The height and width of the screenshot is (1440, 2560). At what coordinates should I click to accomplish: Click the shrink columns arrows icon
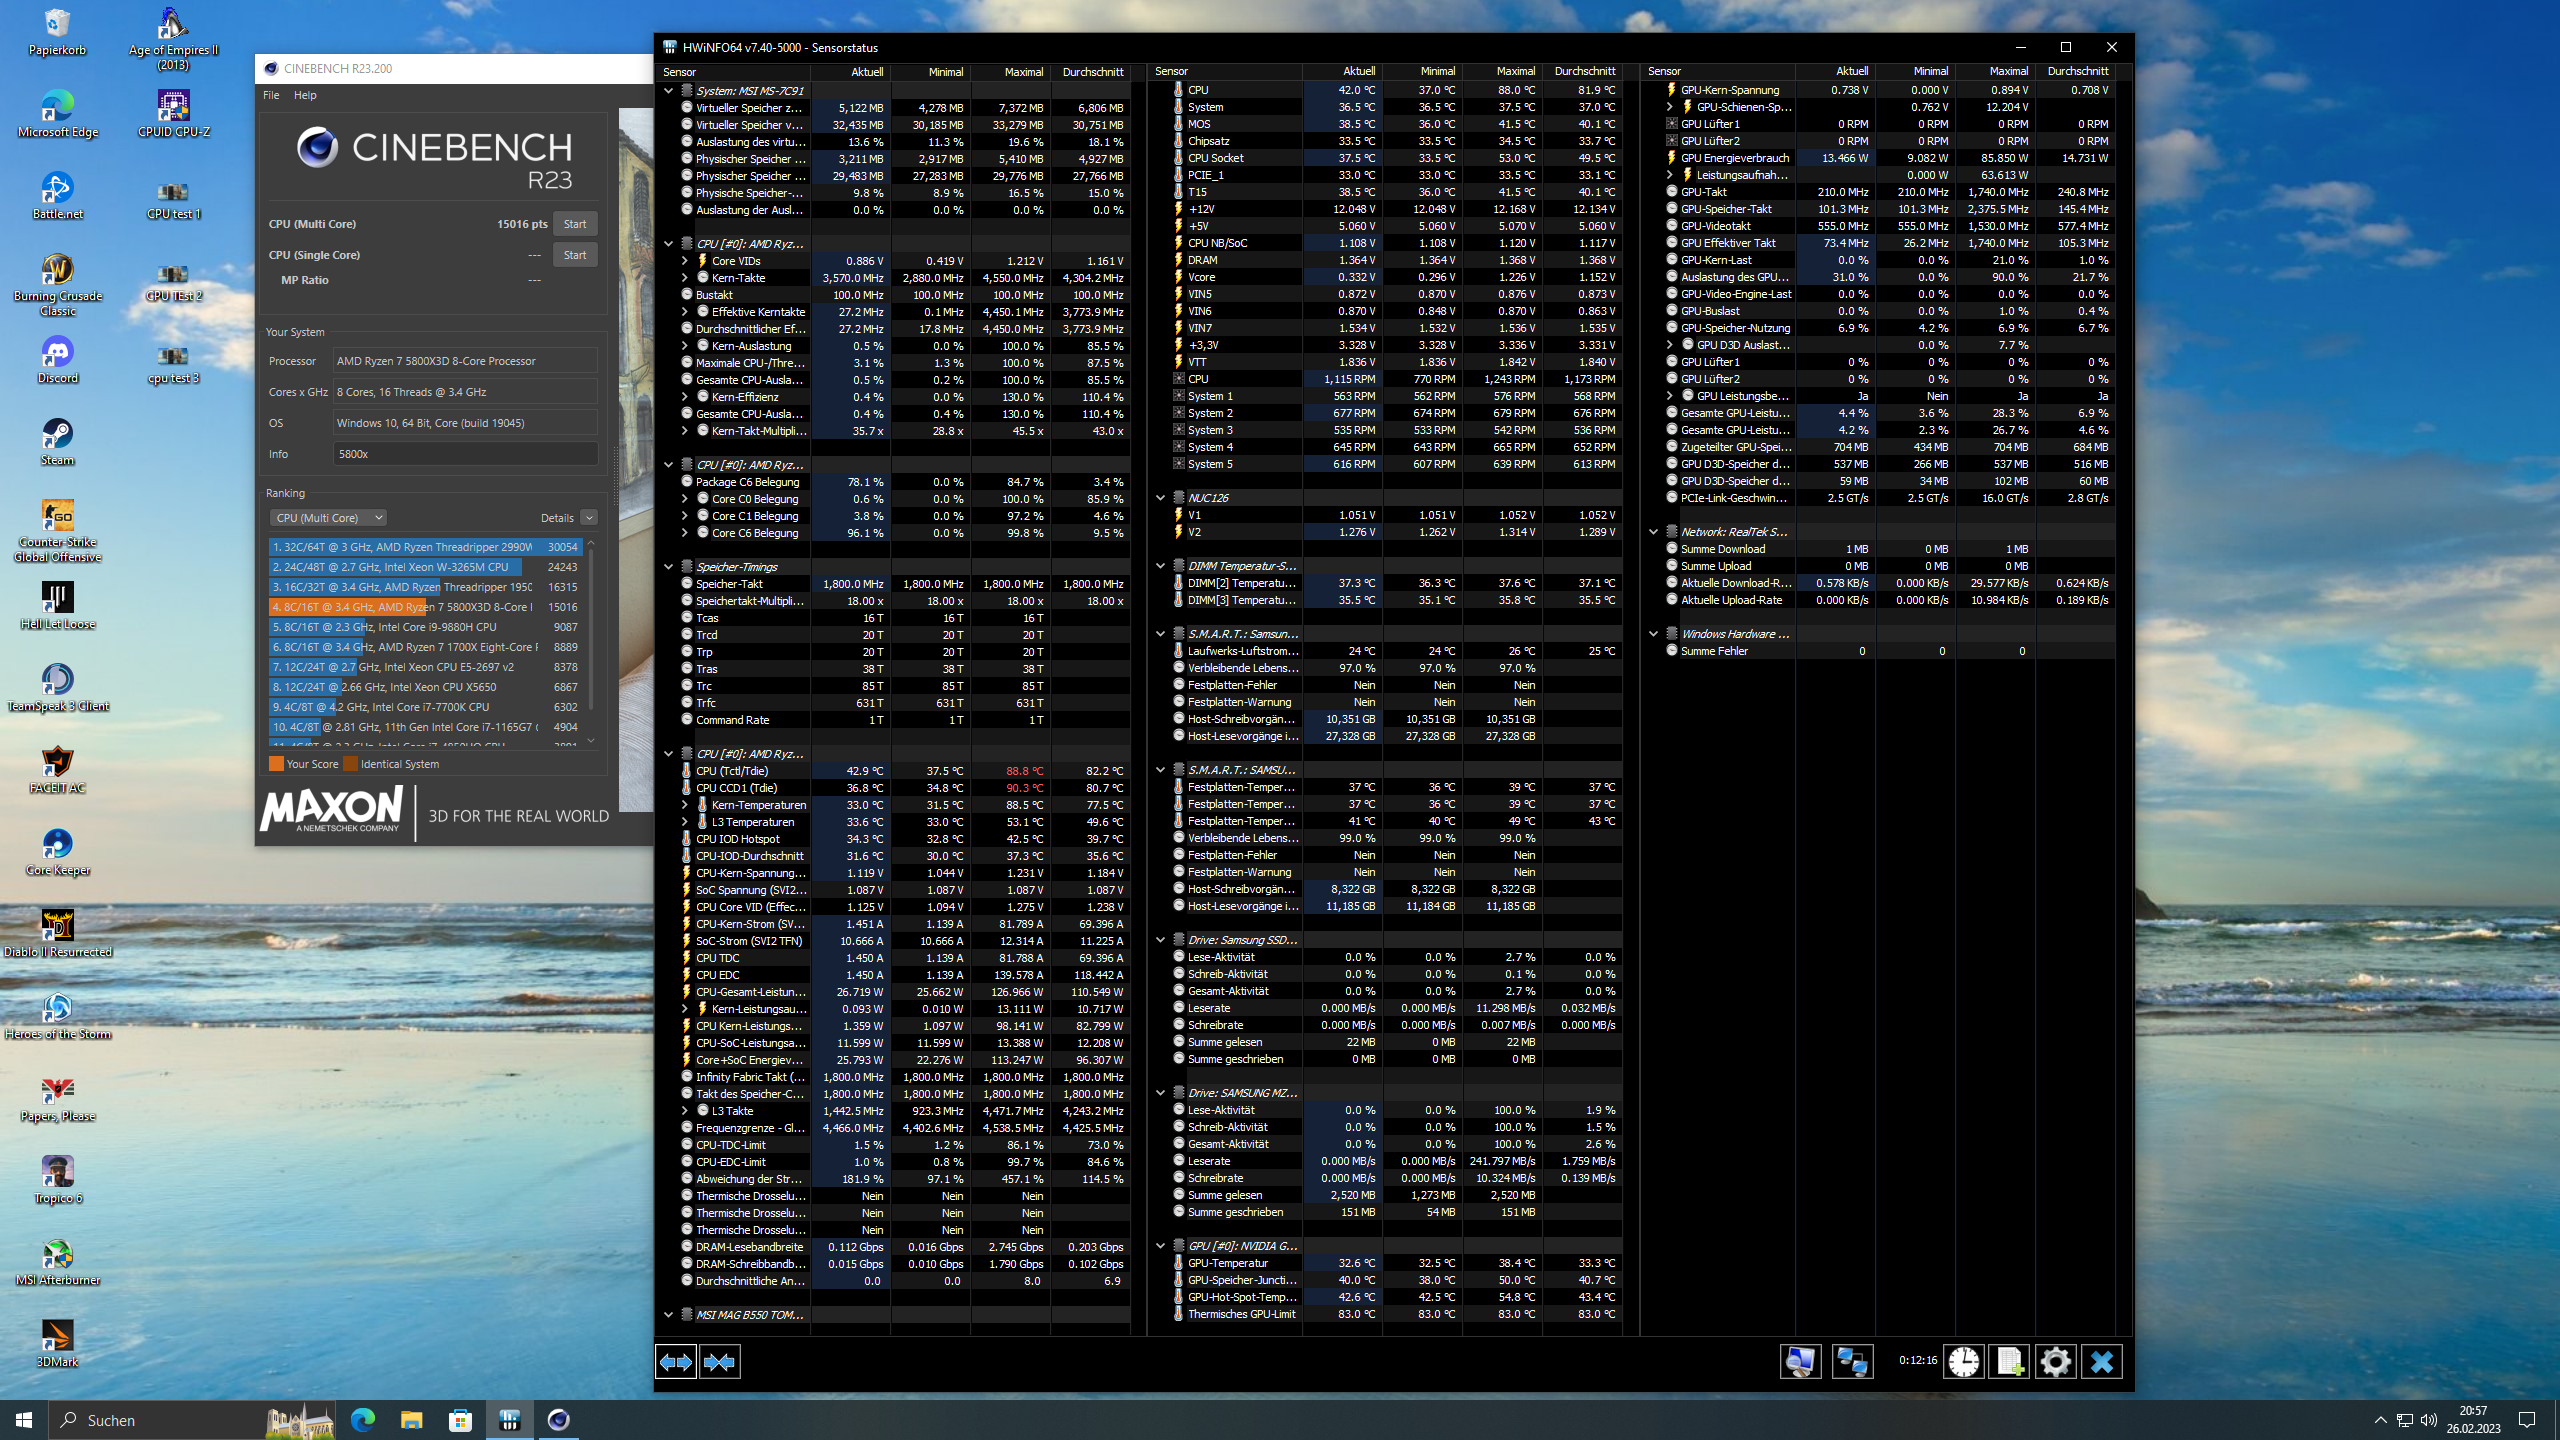point(720,1361)
